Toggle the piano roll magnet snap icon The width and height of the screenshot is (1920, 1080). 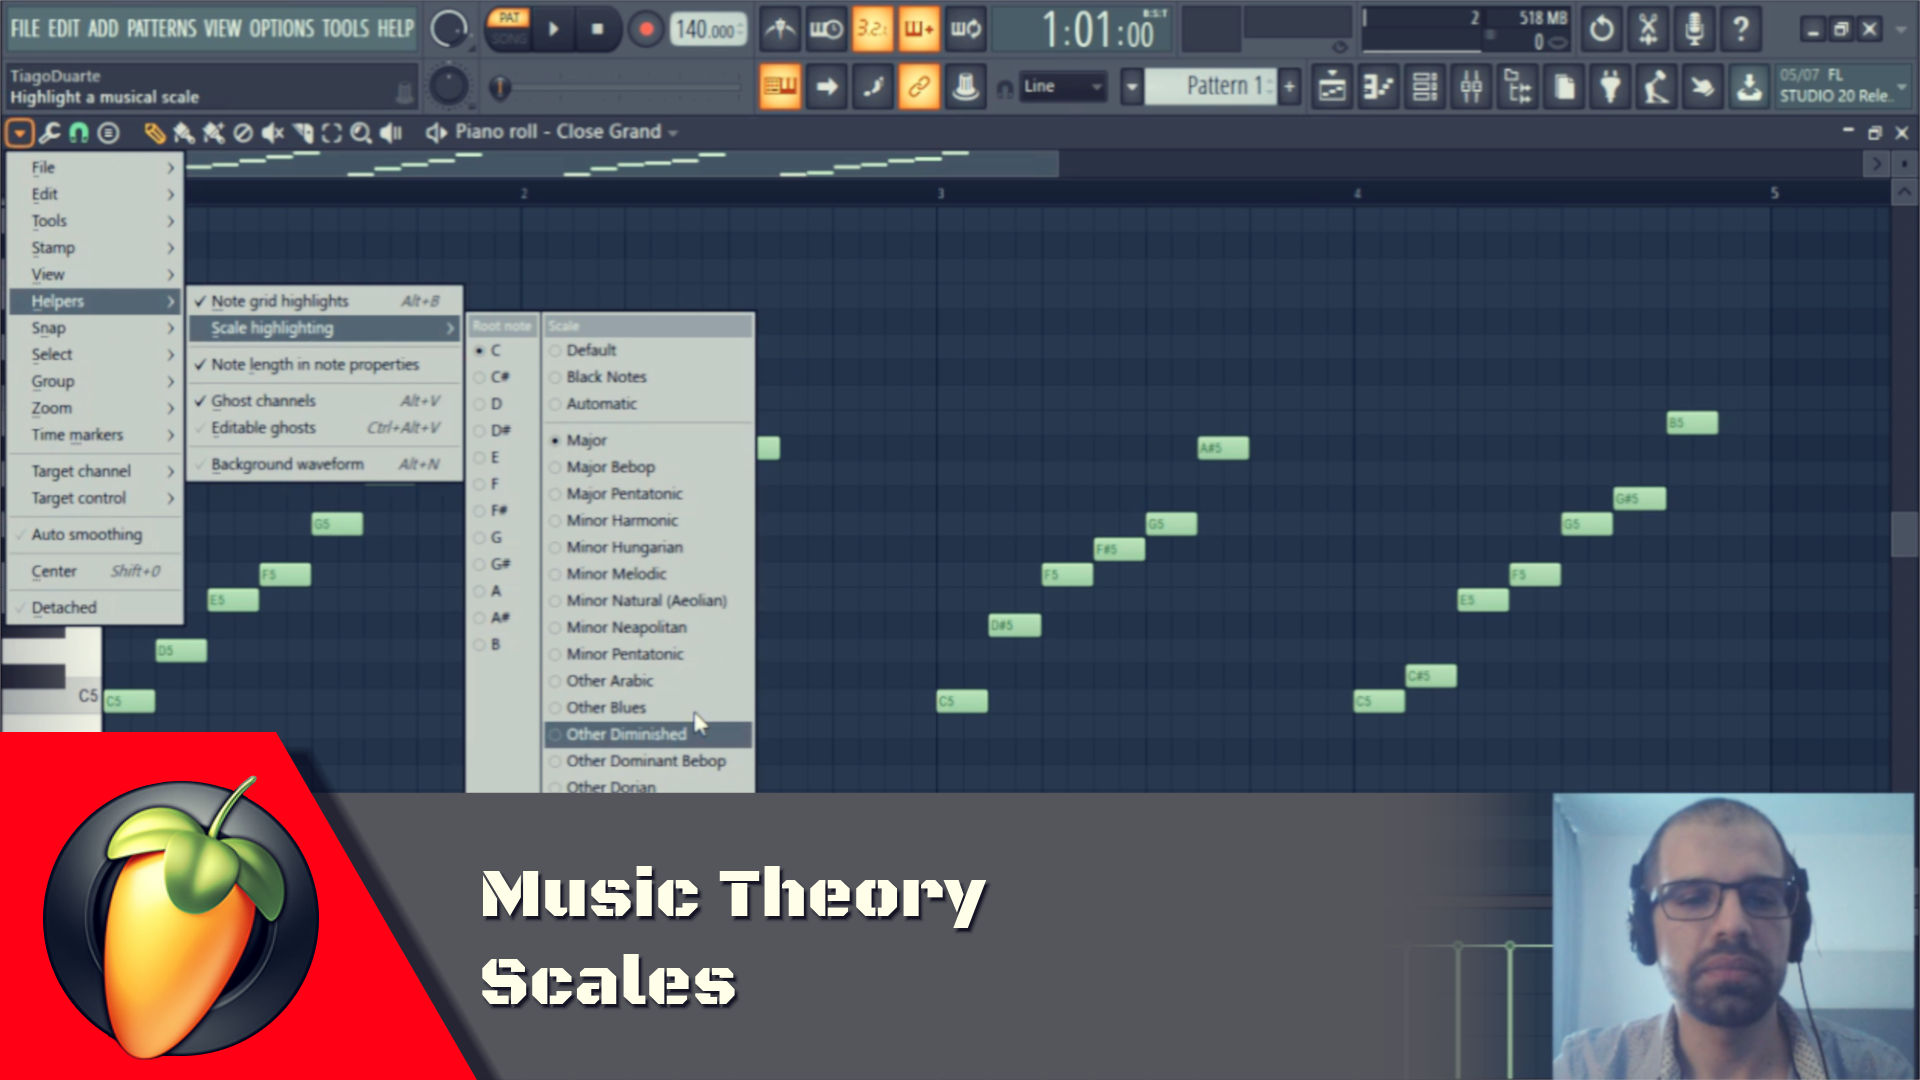click(79, 132)
